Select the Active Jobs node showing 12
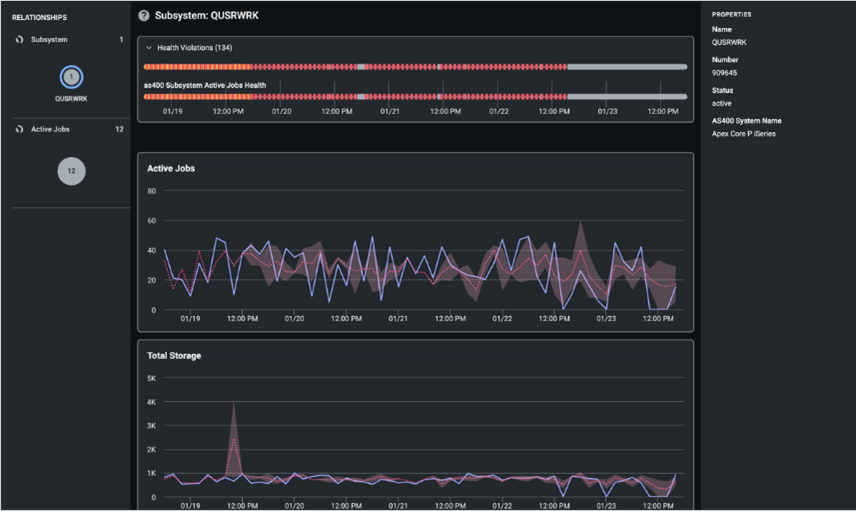Viewport: 856px width, 511px height. [71, 171]
